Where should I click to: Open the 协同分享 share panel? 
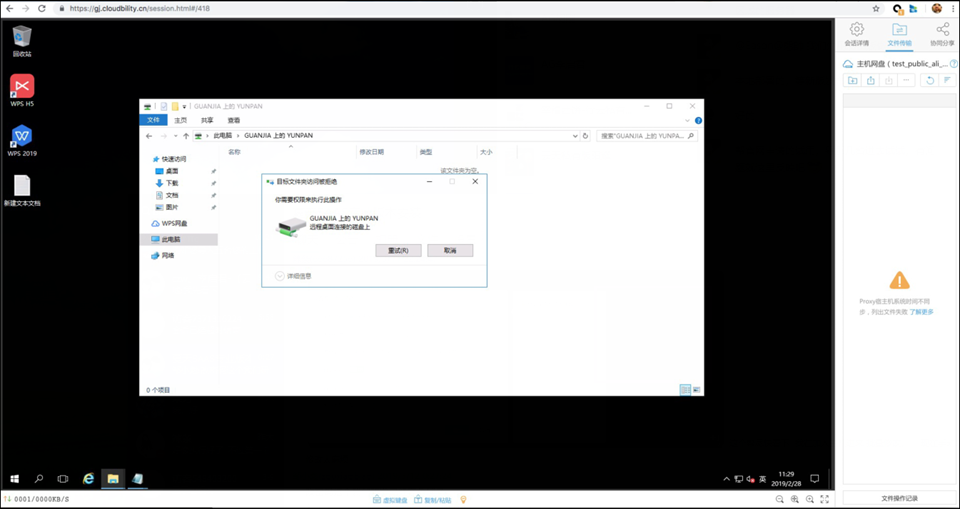point(942,34)
